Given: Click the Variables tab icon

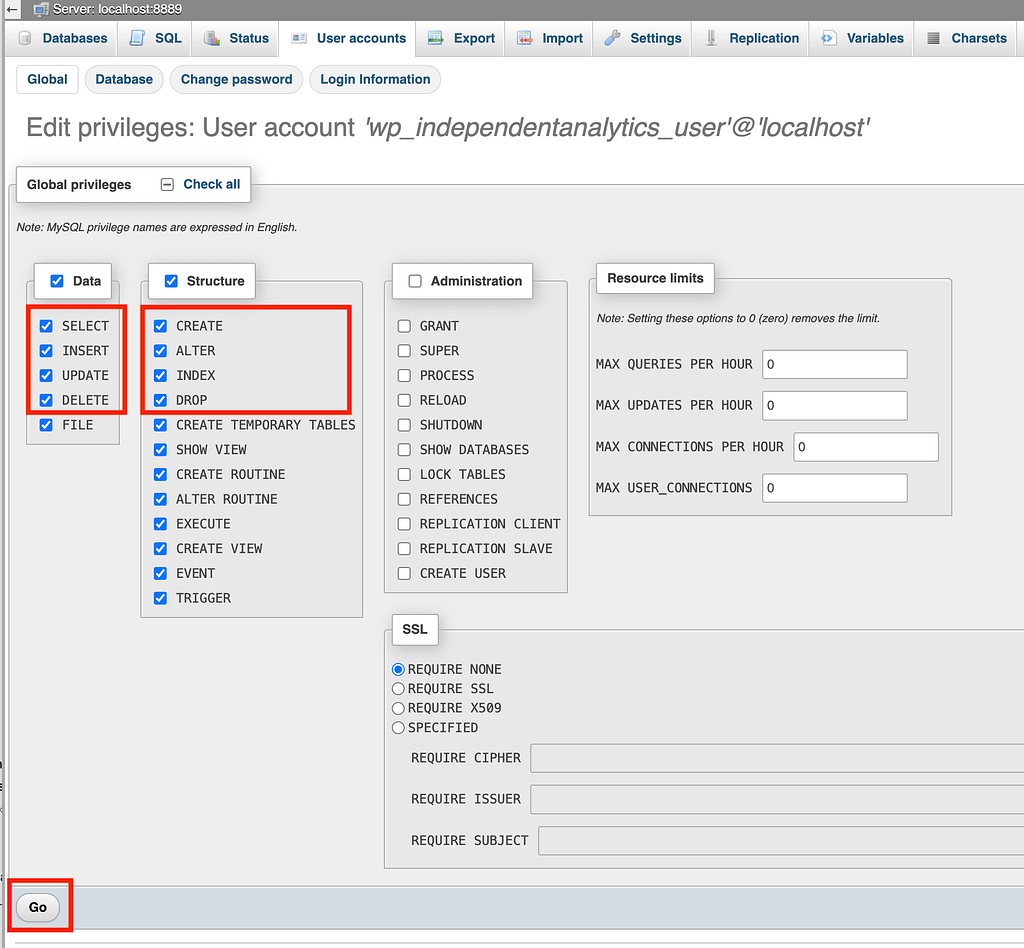Looking at the screenshot, I should (828, 38).
